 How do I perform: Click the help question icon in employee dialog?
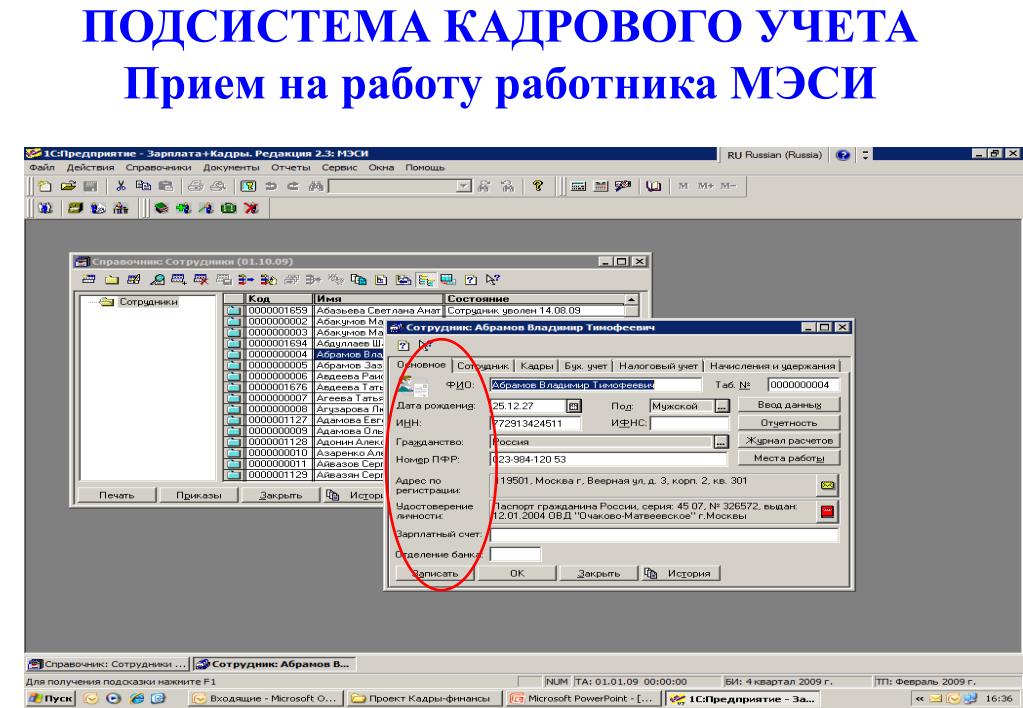tap(403, 345)
